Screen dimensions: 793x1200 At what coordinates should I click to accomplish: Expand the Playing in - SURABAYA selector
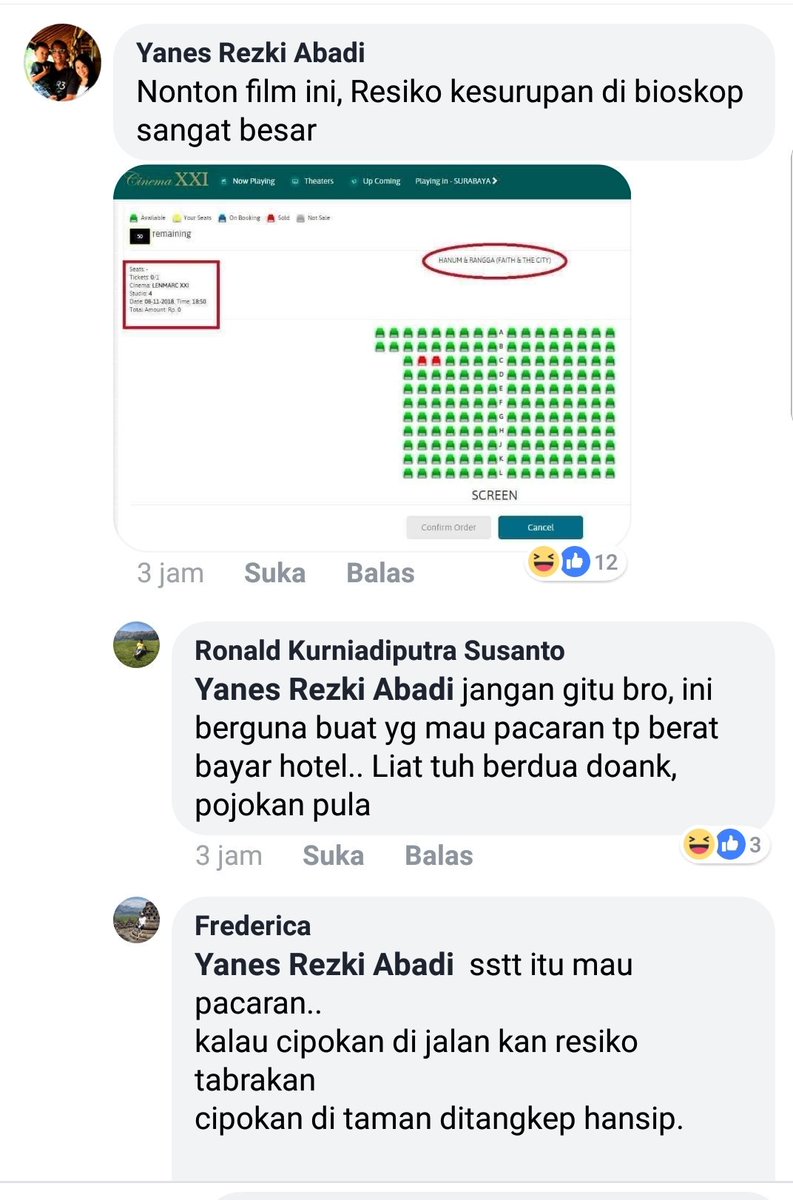[x=456, y=181]
